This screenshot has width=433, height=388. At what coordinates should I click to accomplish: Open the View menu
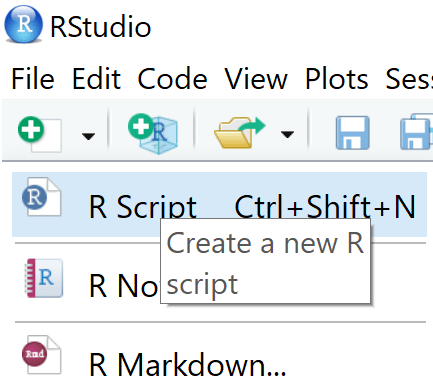tap(256, 79)
